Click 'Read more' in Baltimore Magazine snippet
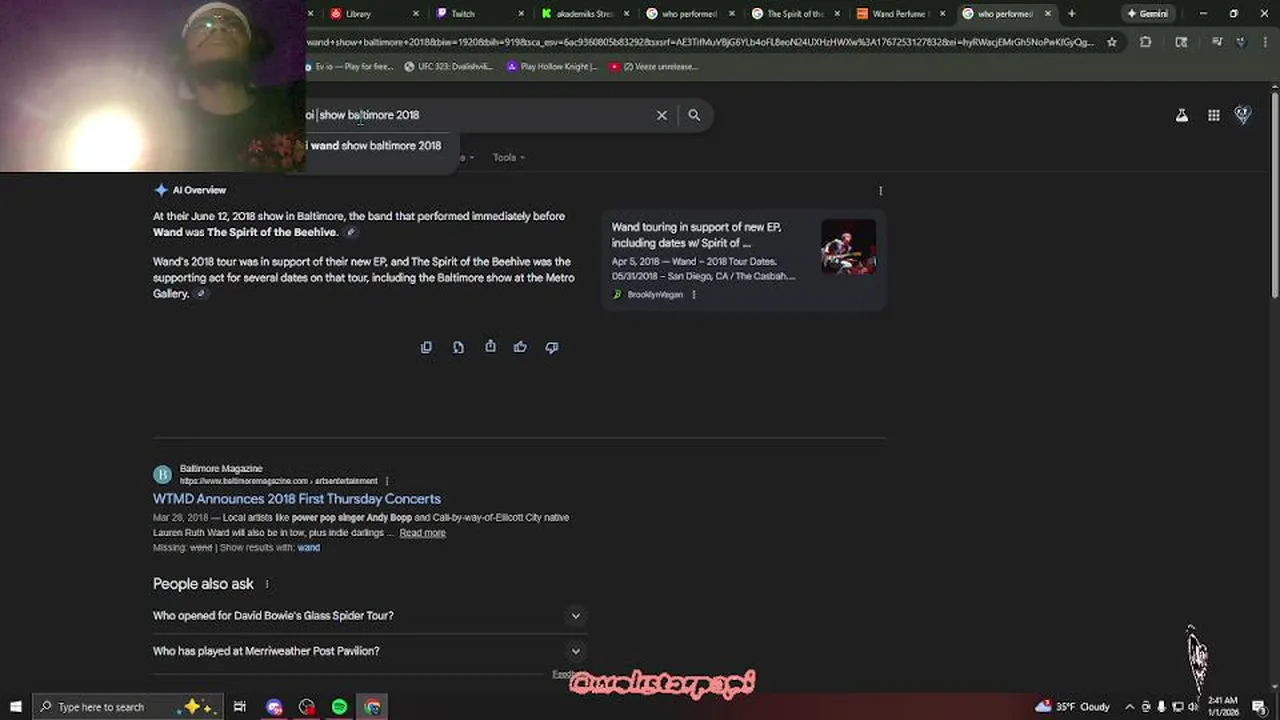1280x720 pixels. (422, 533)
